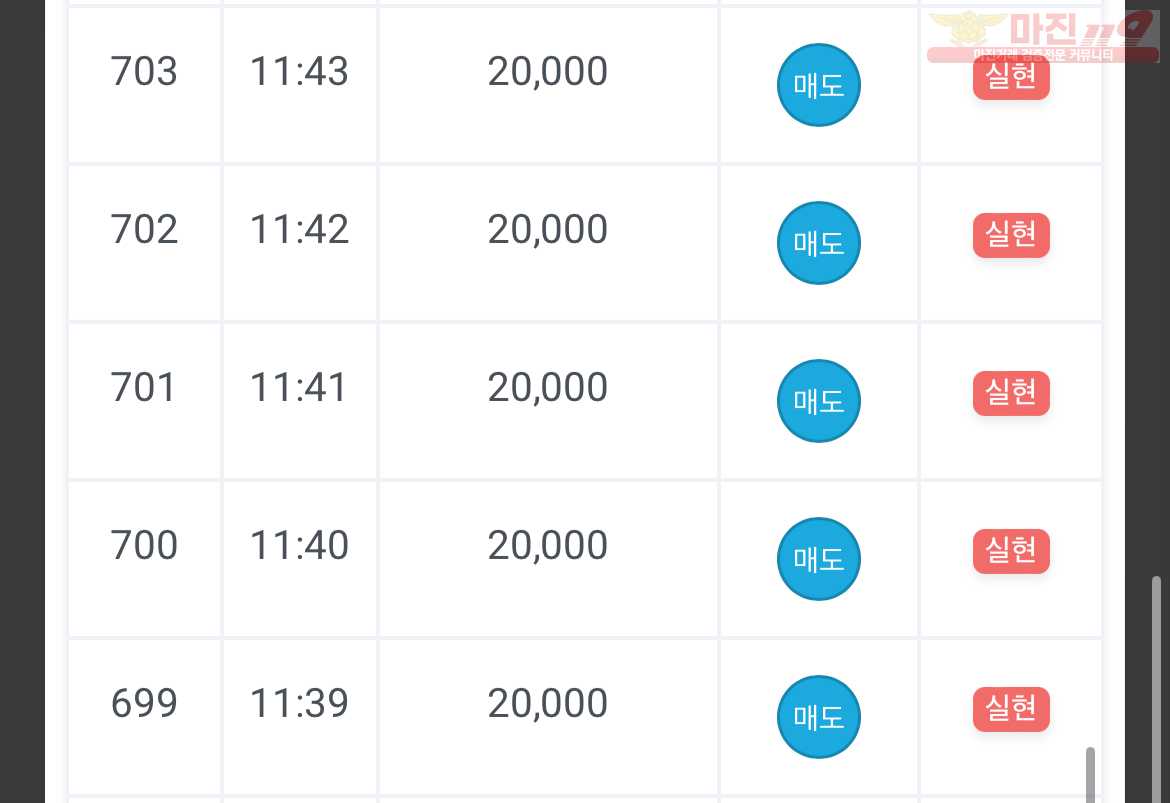Click the blue 매도 circle in row 701
The width and height of the screenshot is (1170, 803).
tap(819, 402)
